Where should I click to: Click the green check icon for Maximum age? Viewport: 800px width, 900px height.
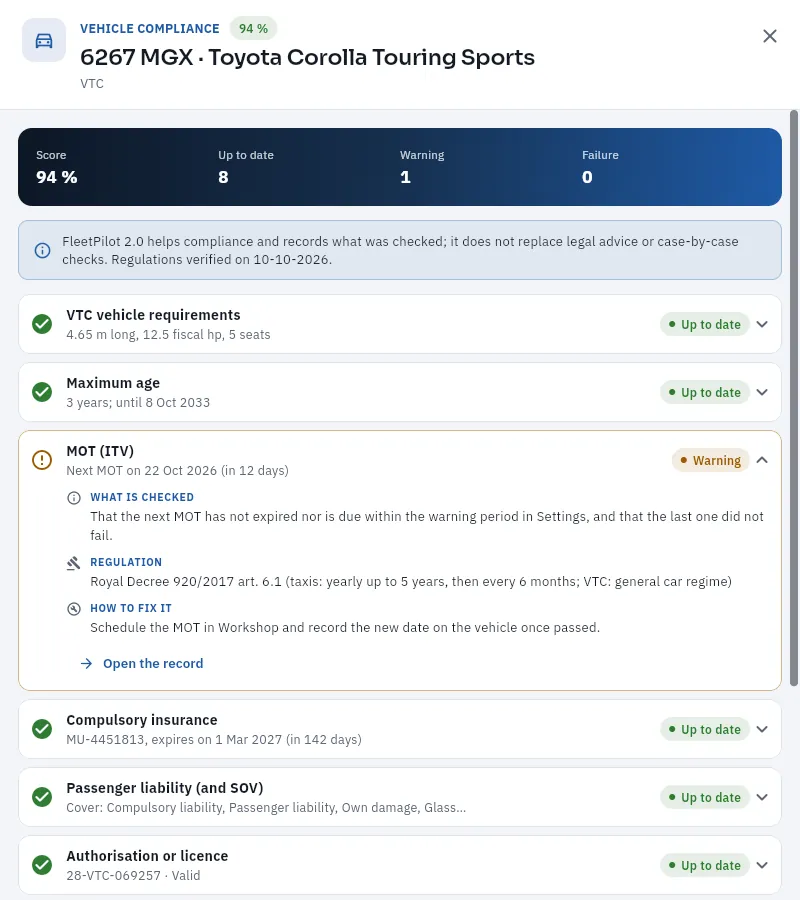point(42,392)
